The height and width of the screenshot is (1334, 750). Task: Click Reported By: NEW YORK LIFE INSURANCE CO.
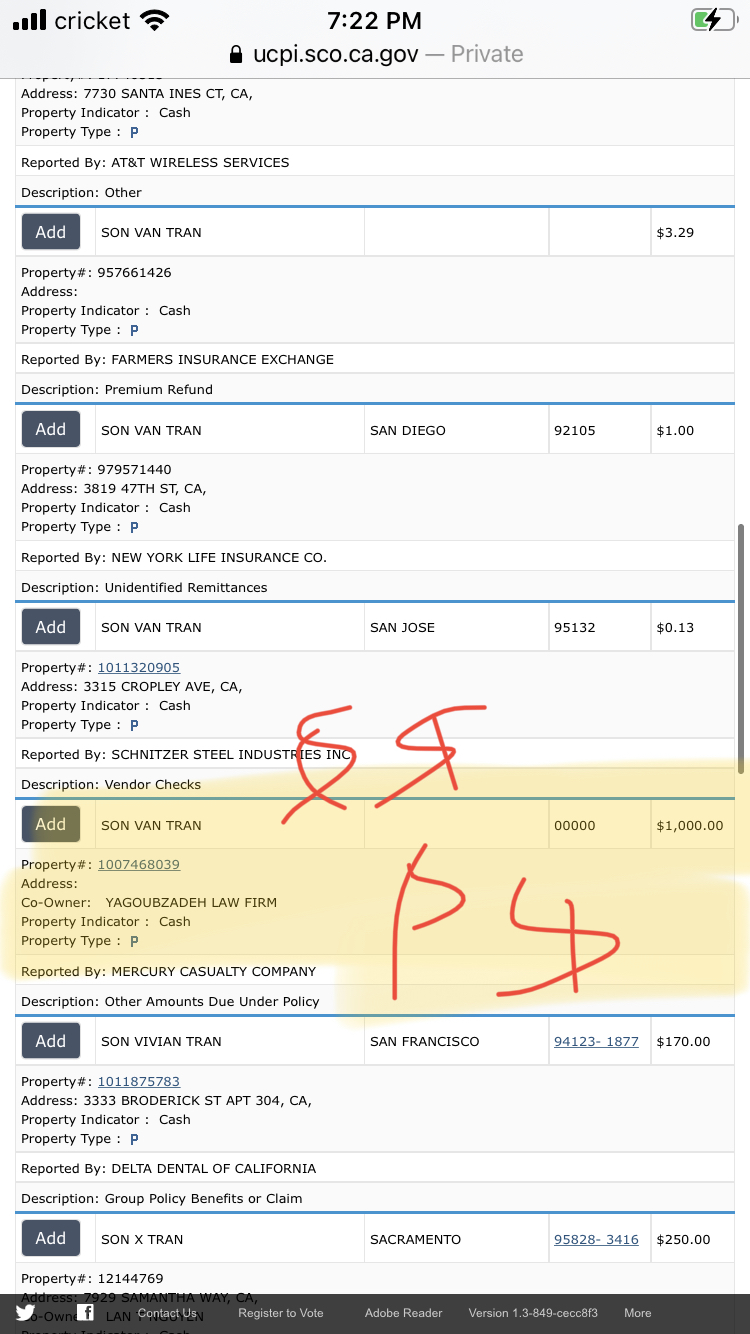[174, 557]
